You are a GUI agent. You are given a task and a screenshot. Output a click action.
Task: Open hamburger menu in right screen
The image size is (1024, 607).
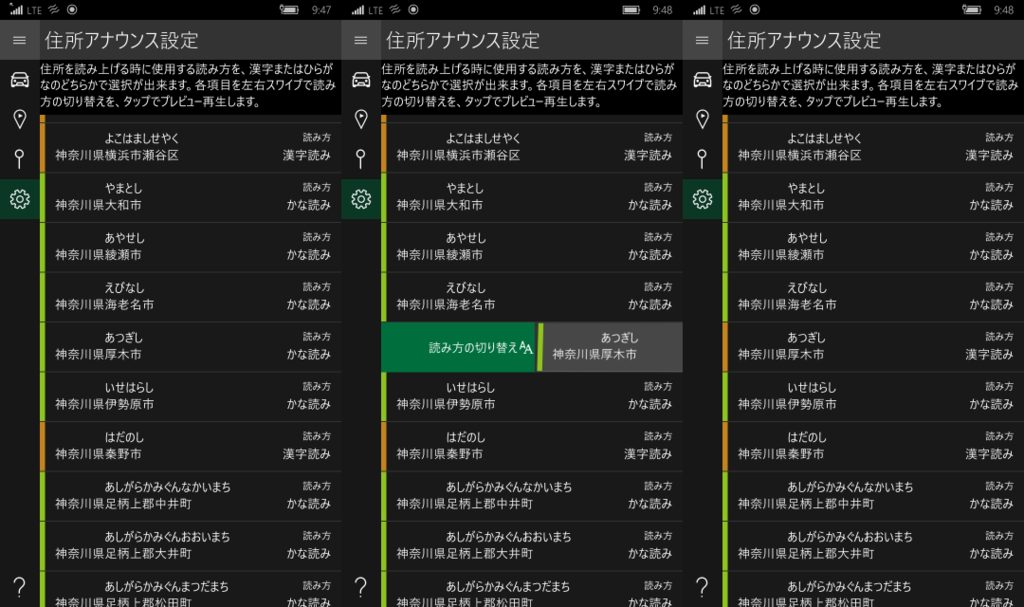(x=702, y=41)
